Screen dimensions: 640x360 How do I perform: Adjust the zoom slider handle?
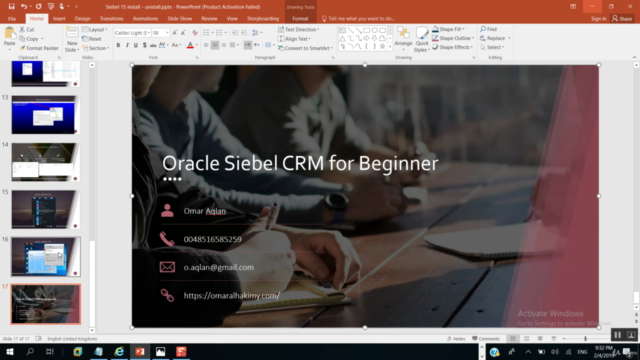click(x=585, y=338)
